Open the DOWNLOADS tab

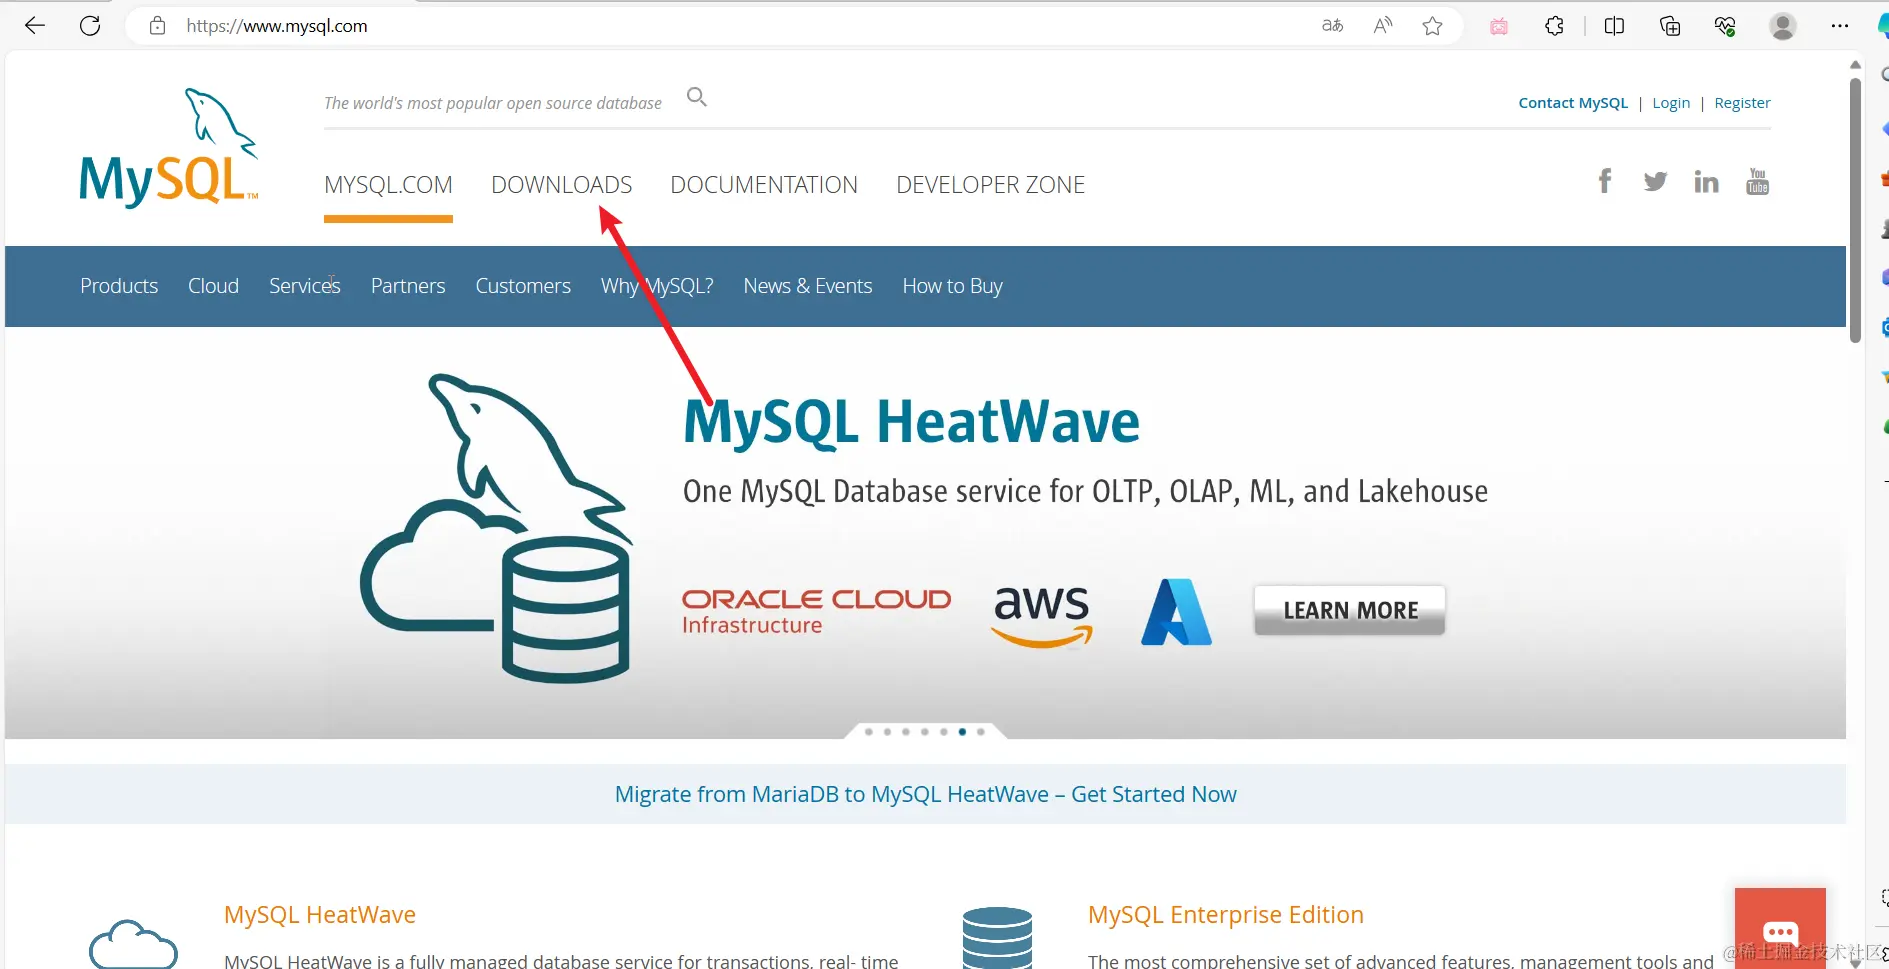[x=561, y=185]
